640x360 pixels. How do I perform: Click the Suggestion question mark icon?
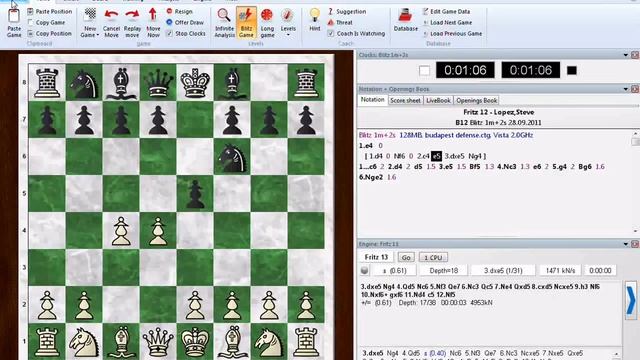[x=331, y=11]
